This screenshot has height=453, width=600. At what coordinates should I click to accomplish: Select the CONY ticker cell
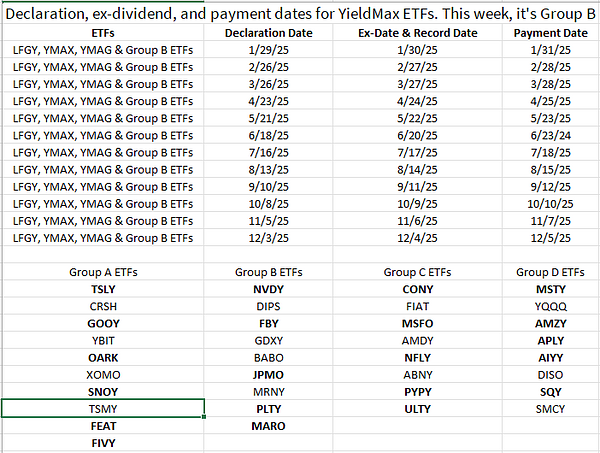pos(417,288)
